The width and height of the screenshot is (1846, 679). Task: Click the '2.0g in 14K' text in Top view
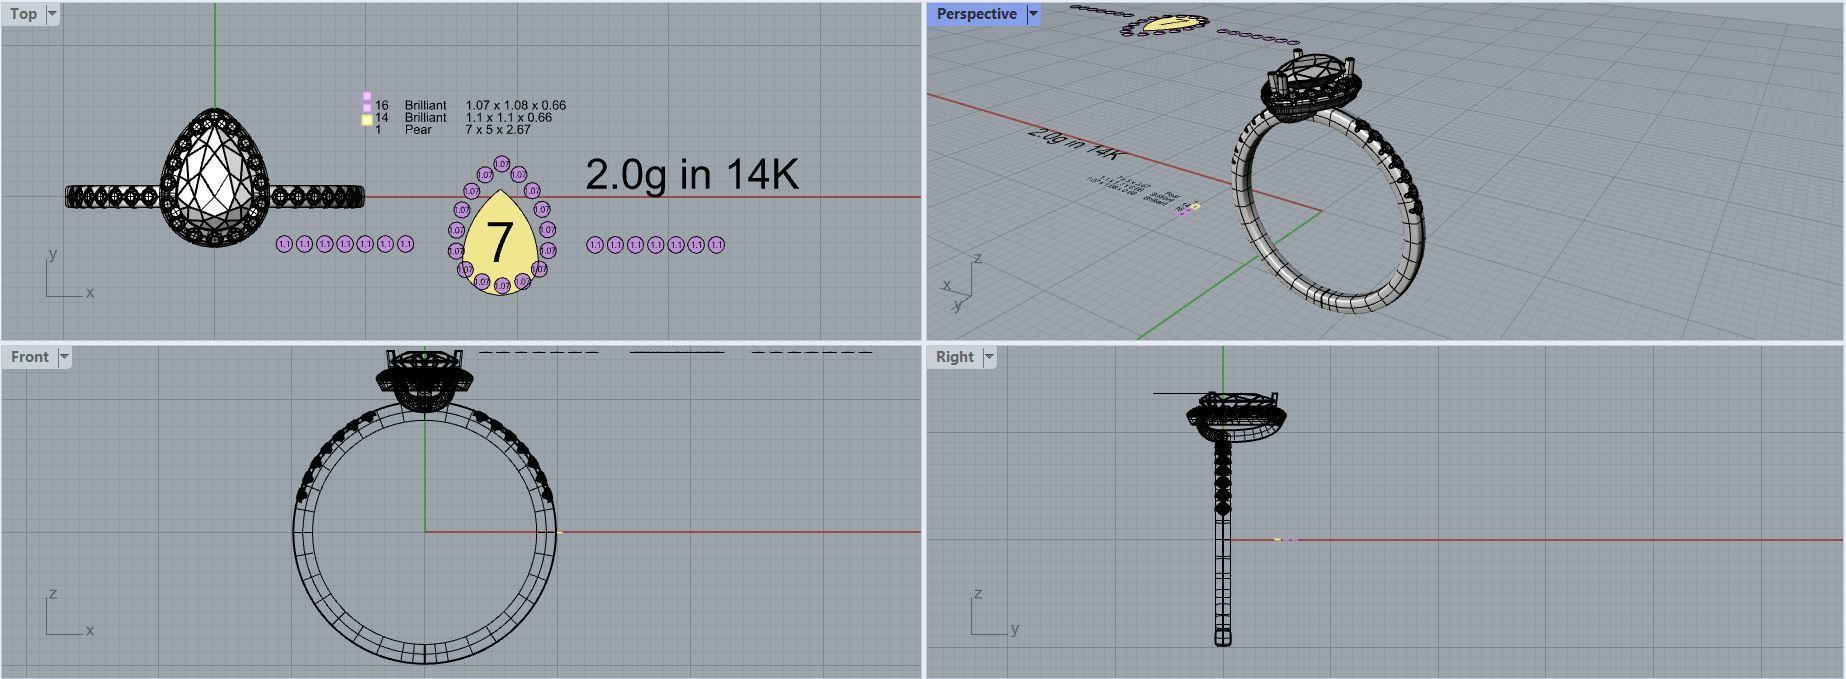click(691, 174)
